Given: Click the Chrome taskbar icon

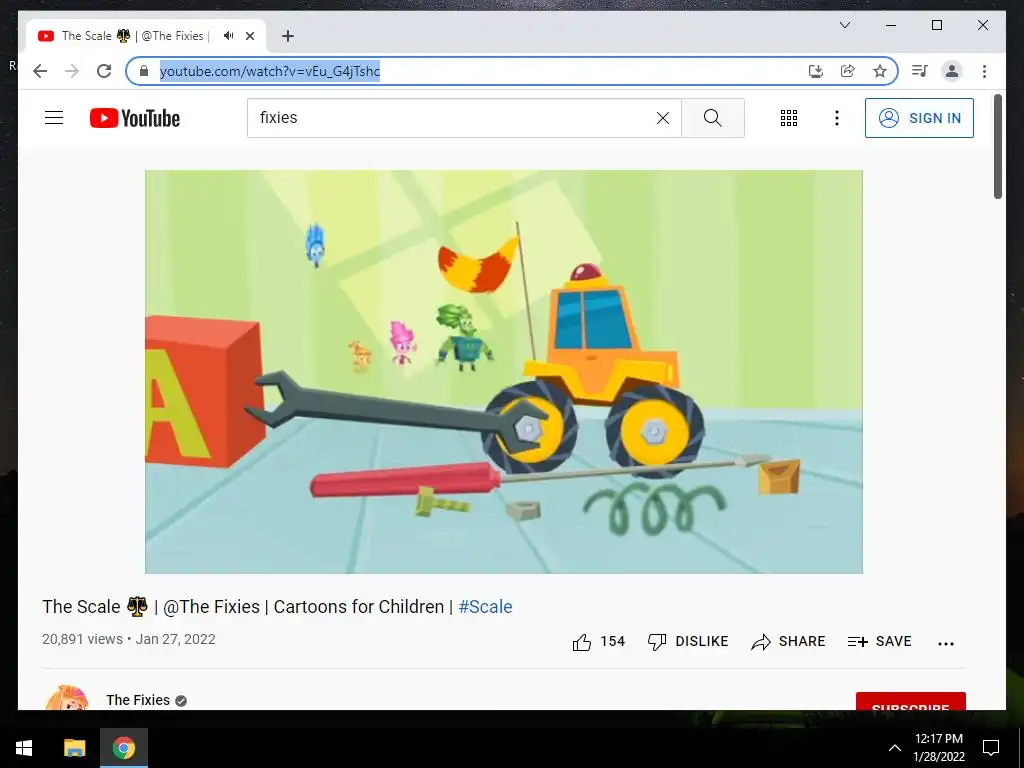Looking at the screenshot, I should click(123, 748).
